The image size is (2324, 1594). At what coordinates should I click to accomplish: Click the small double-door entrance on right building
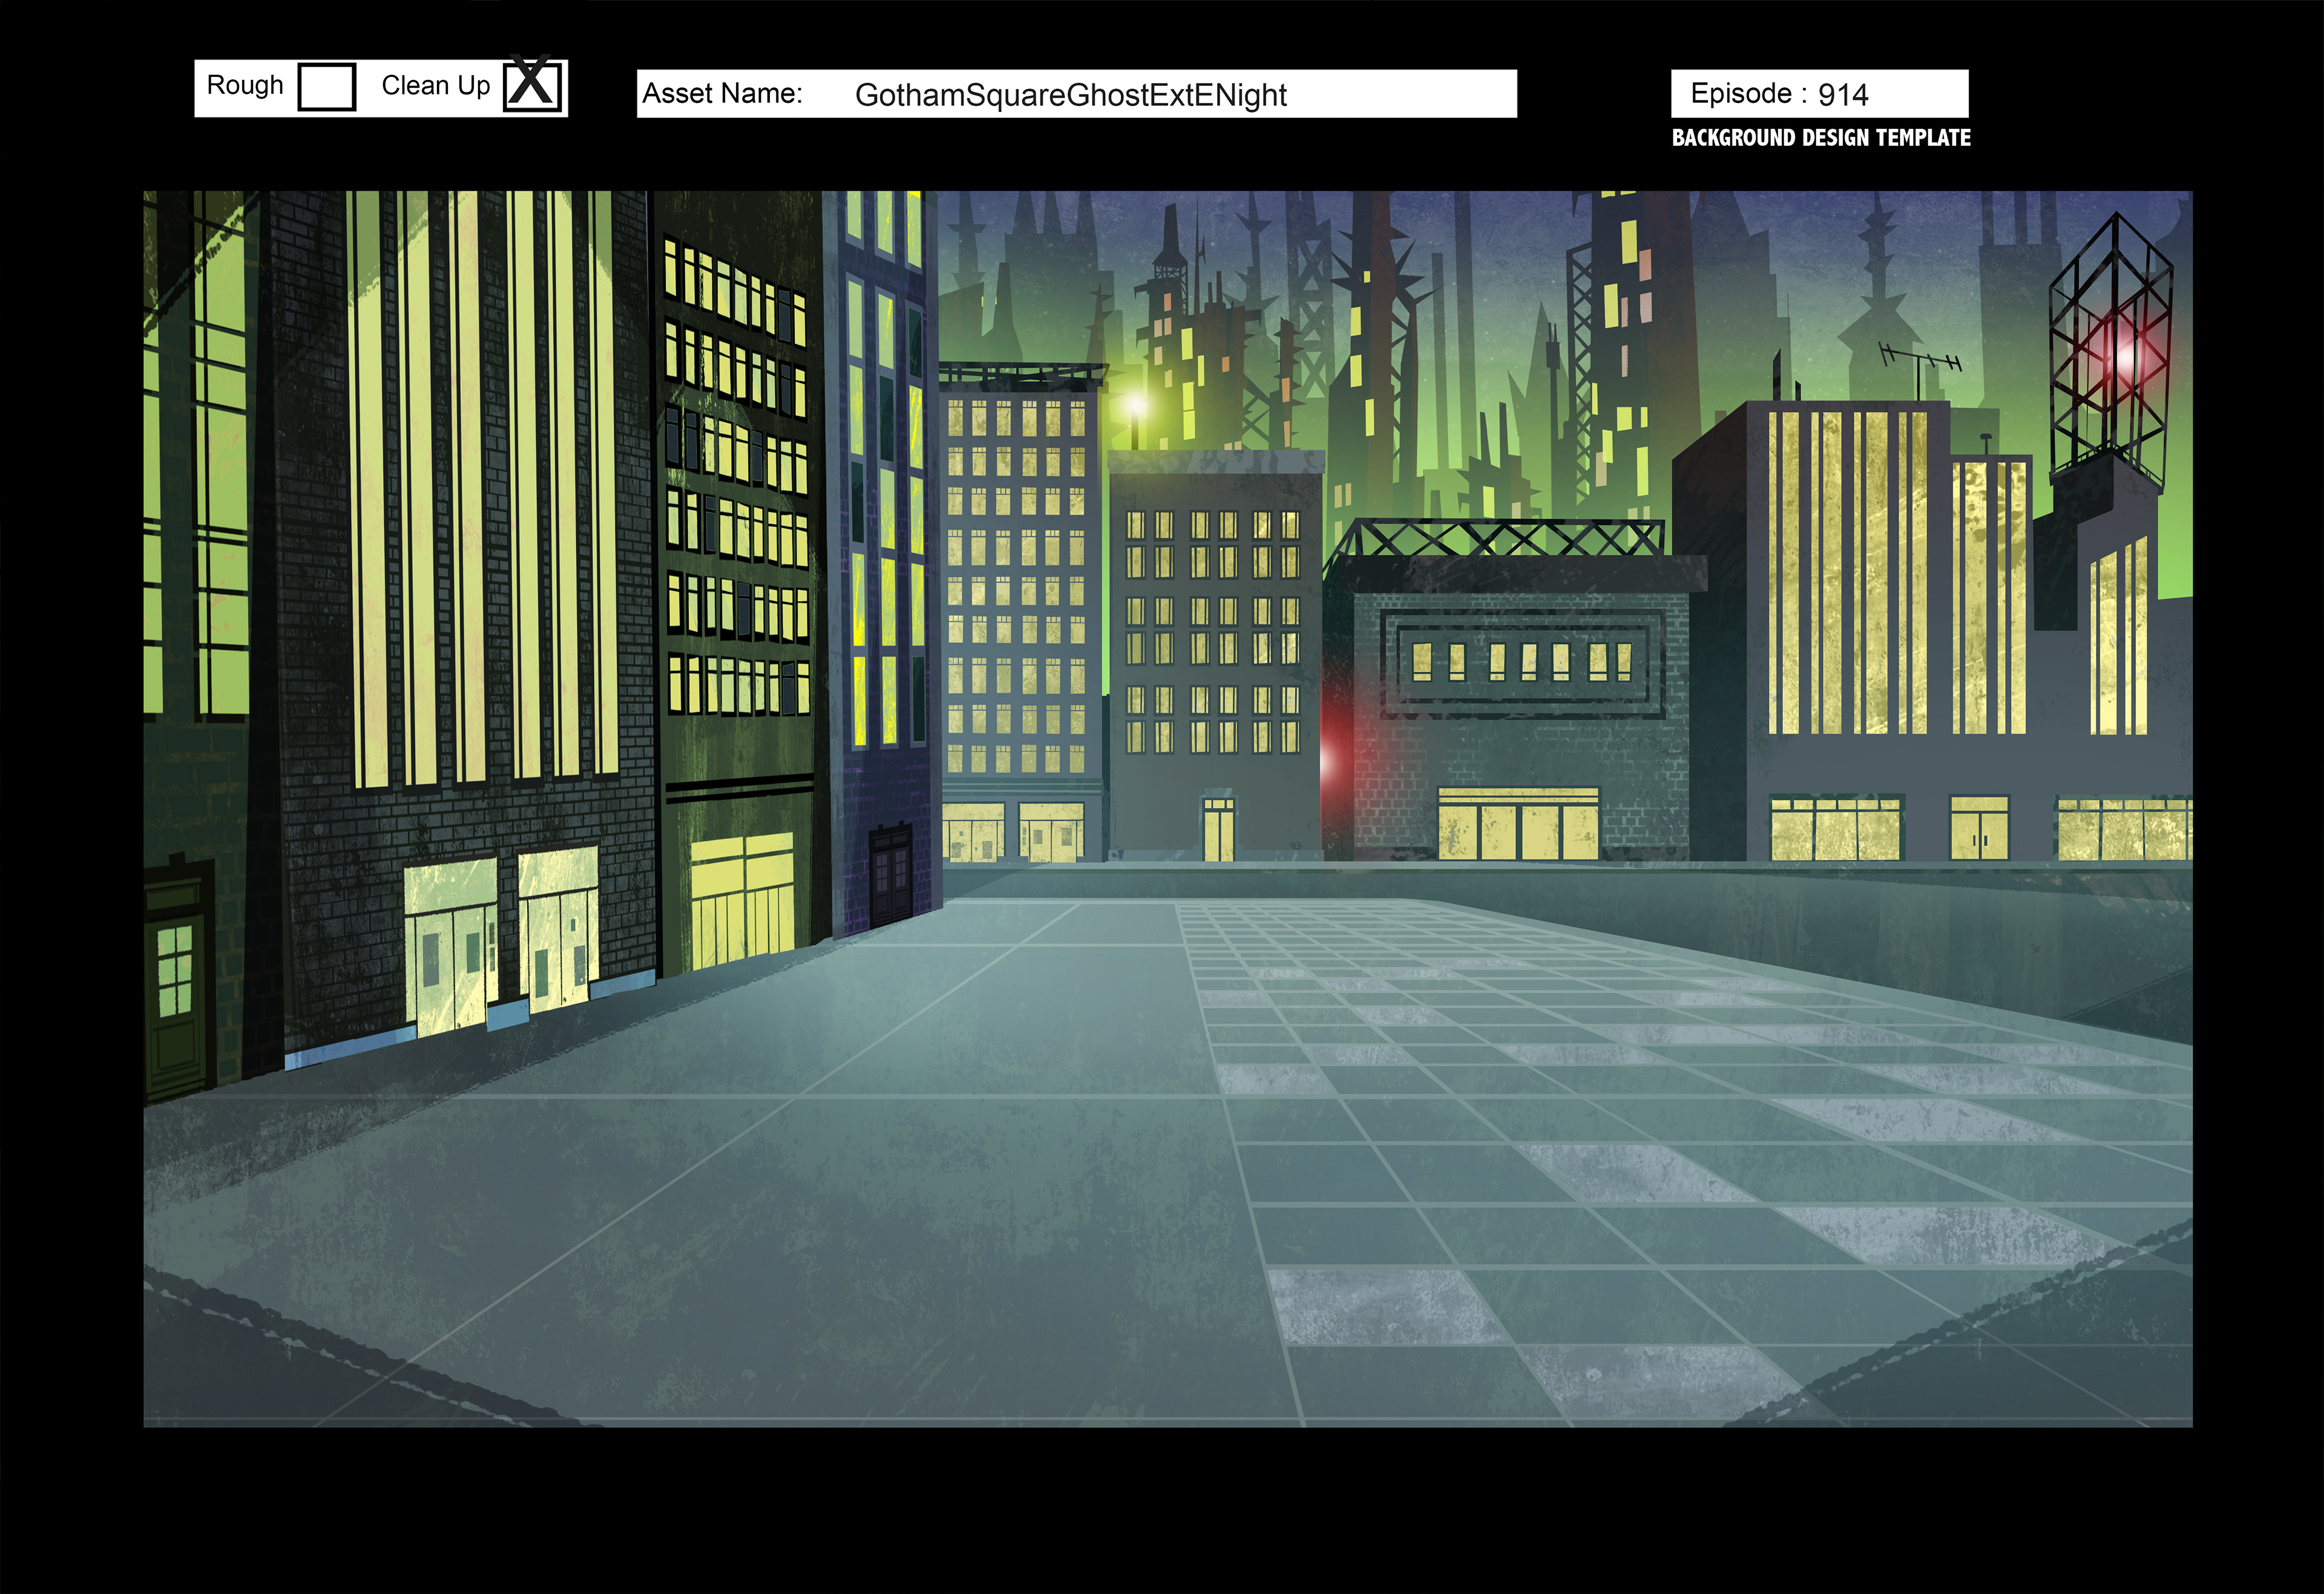(x=1979, y=828)
